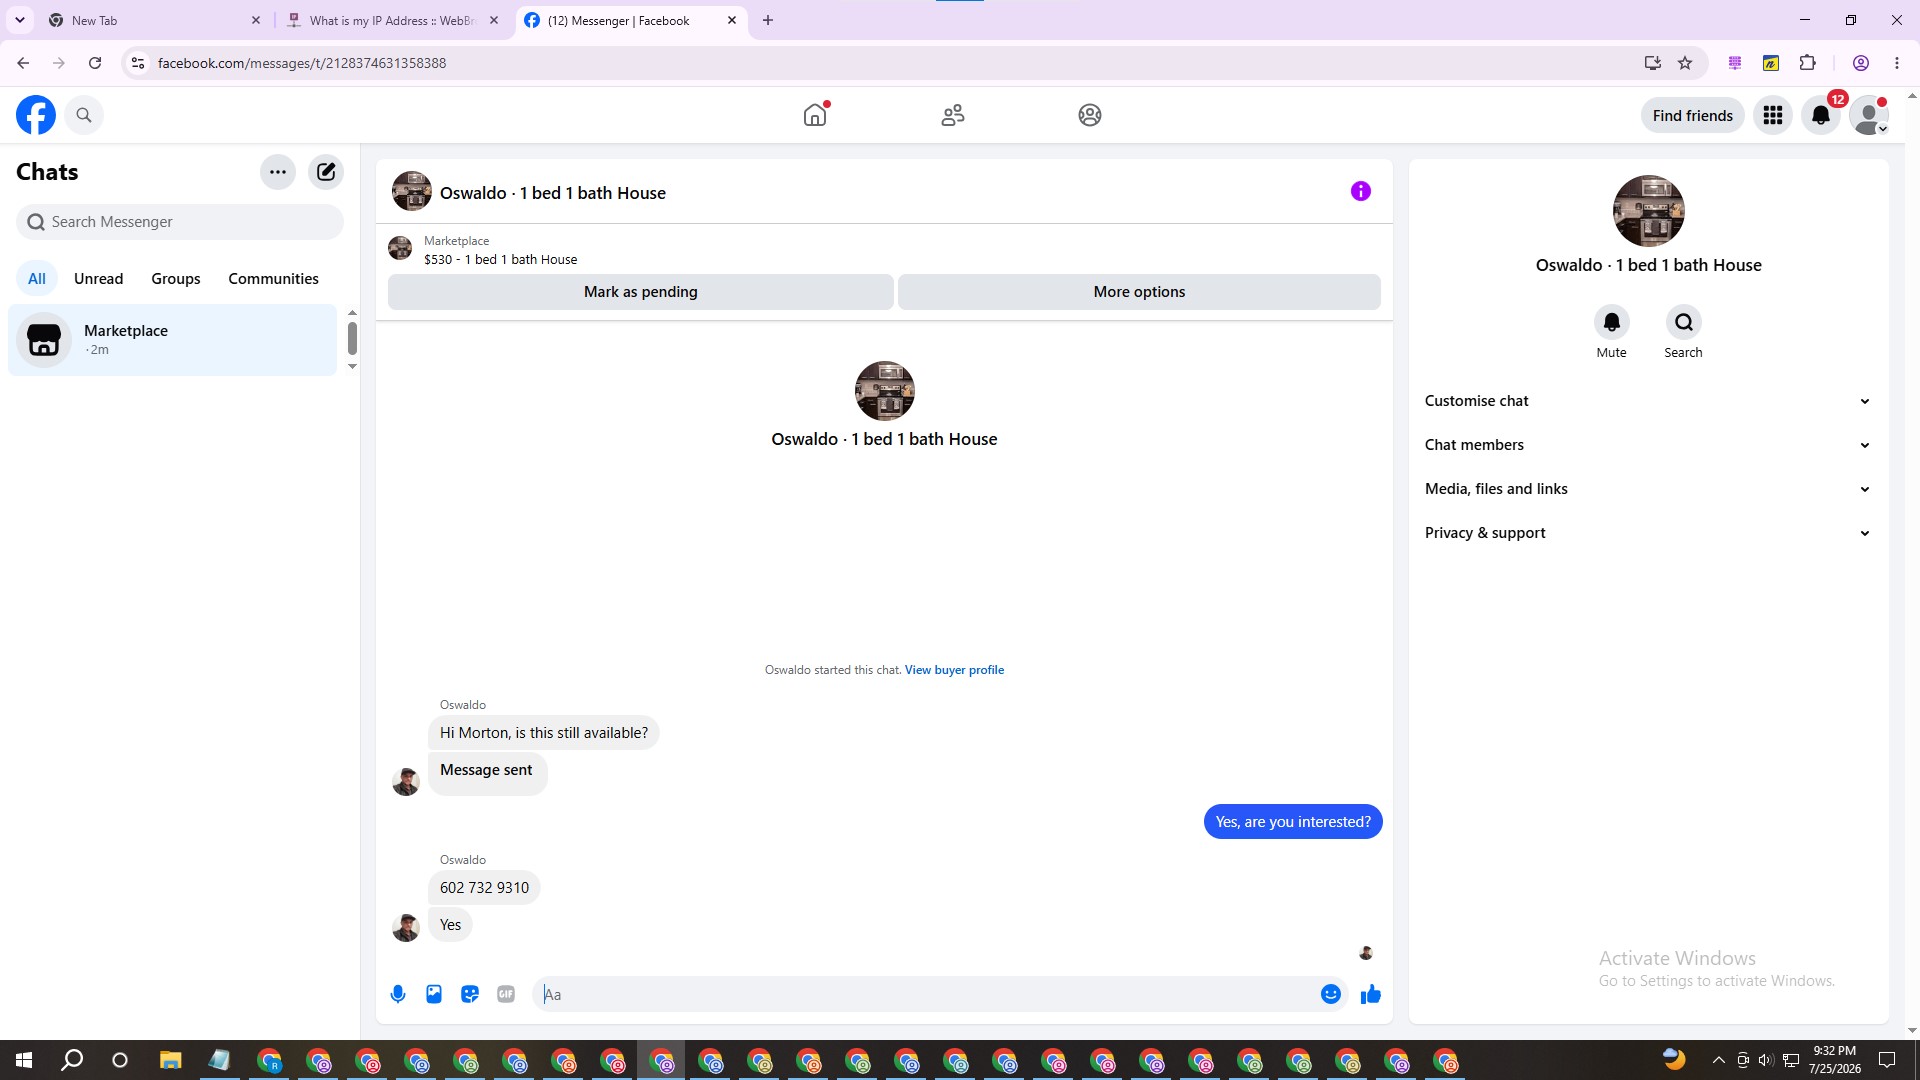Open the Windows Start menu
This screenshot has height=1080, width=1920.
coord(24,1060)
